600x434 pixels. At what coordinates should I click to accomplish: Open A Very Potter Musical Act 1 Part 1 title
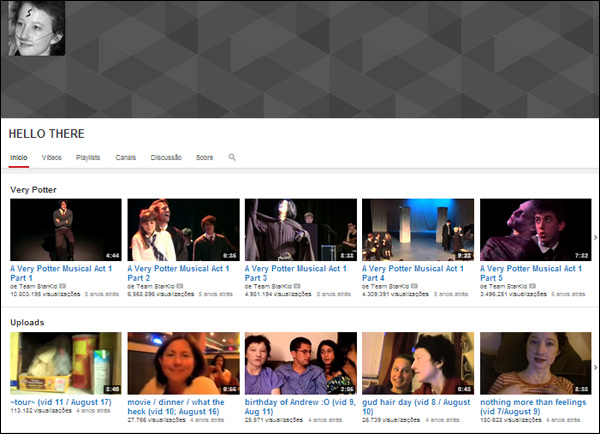tap(61, 273)
